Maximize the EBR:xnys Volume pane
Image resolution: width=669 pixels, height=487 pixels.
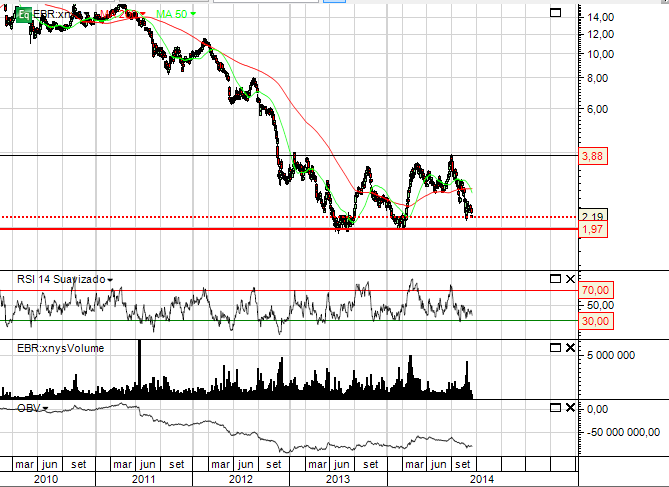pos(556,348)
